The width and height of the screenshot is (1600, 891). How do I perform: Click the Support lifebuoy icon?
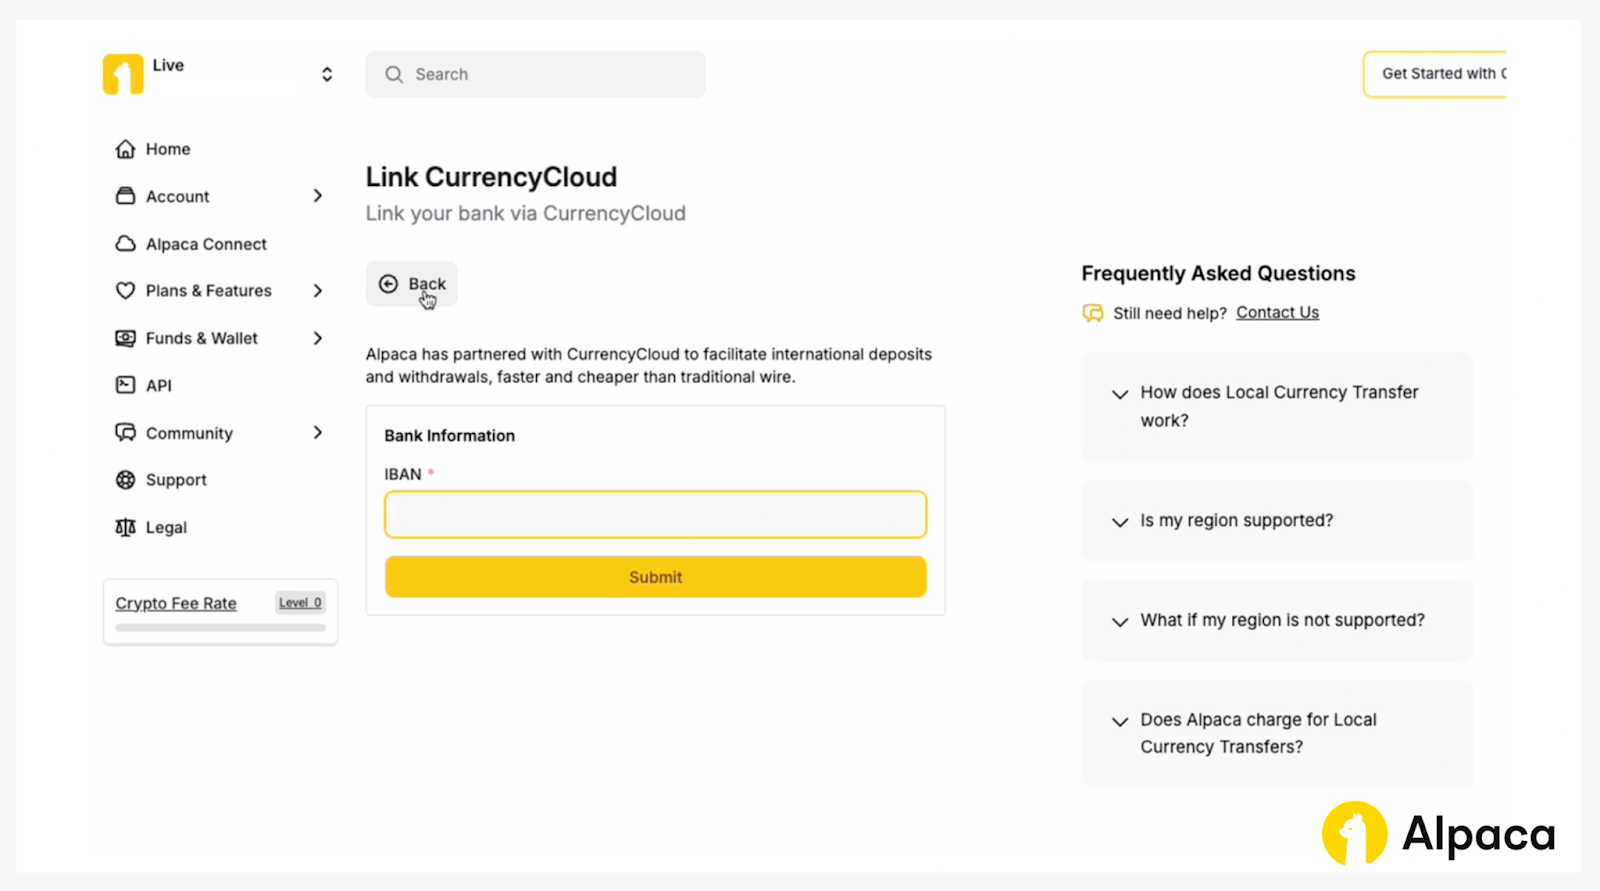point(125,480)
